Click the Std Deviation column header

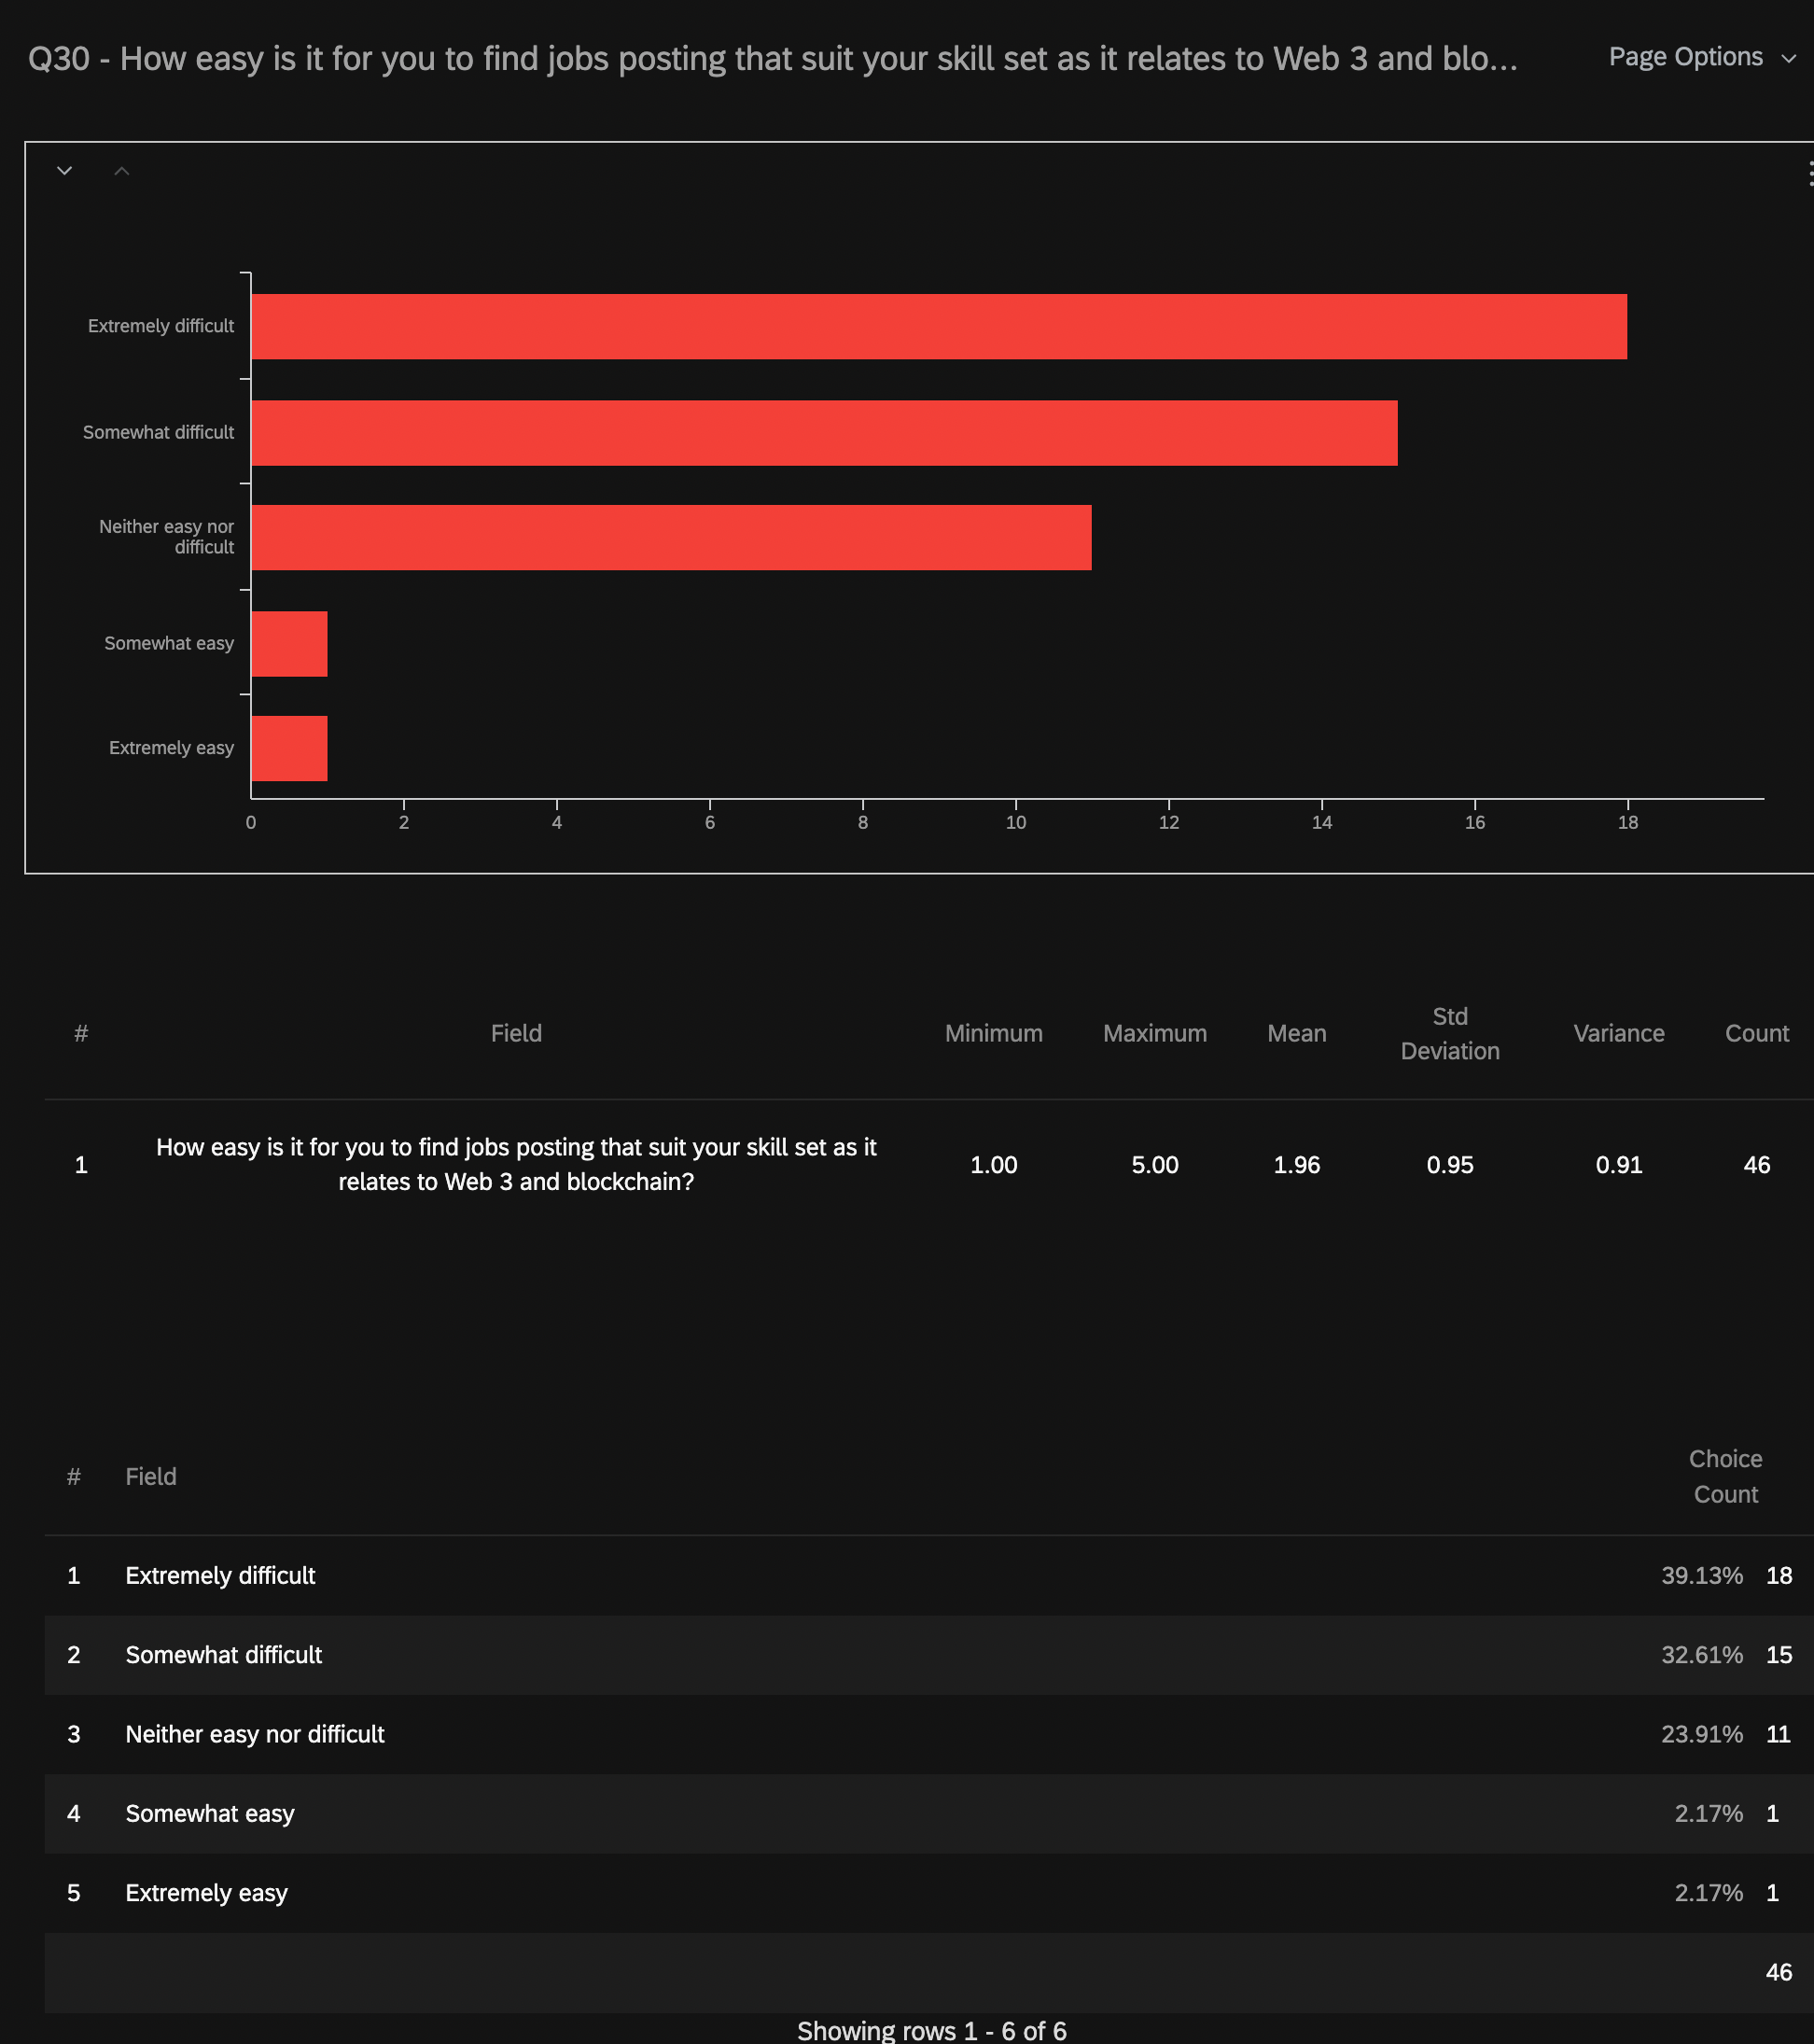click(1449, 1033)
